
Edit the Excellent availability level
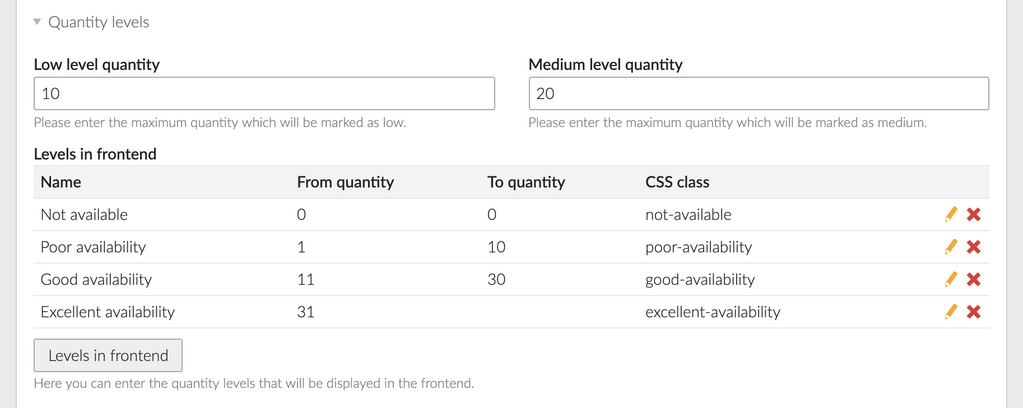951,312
